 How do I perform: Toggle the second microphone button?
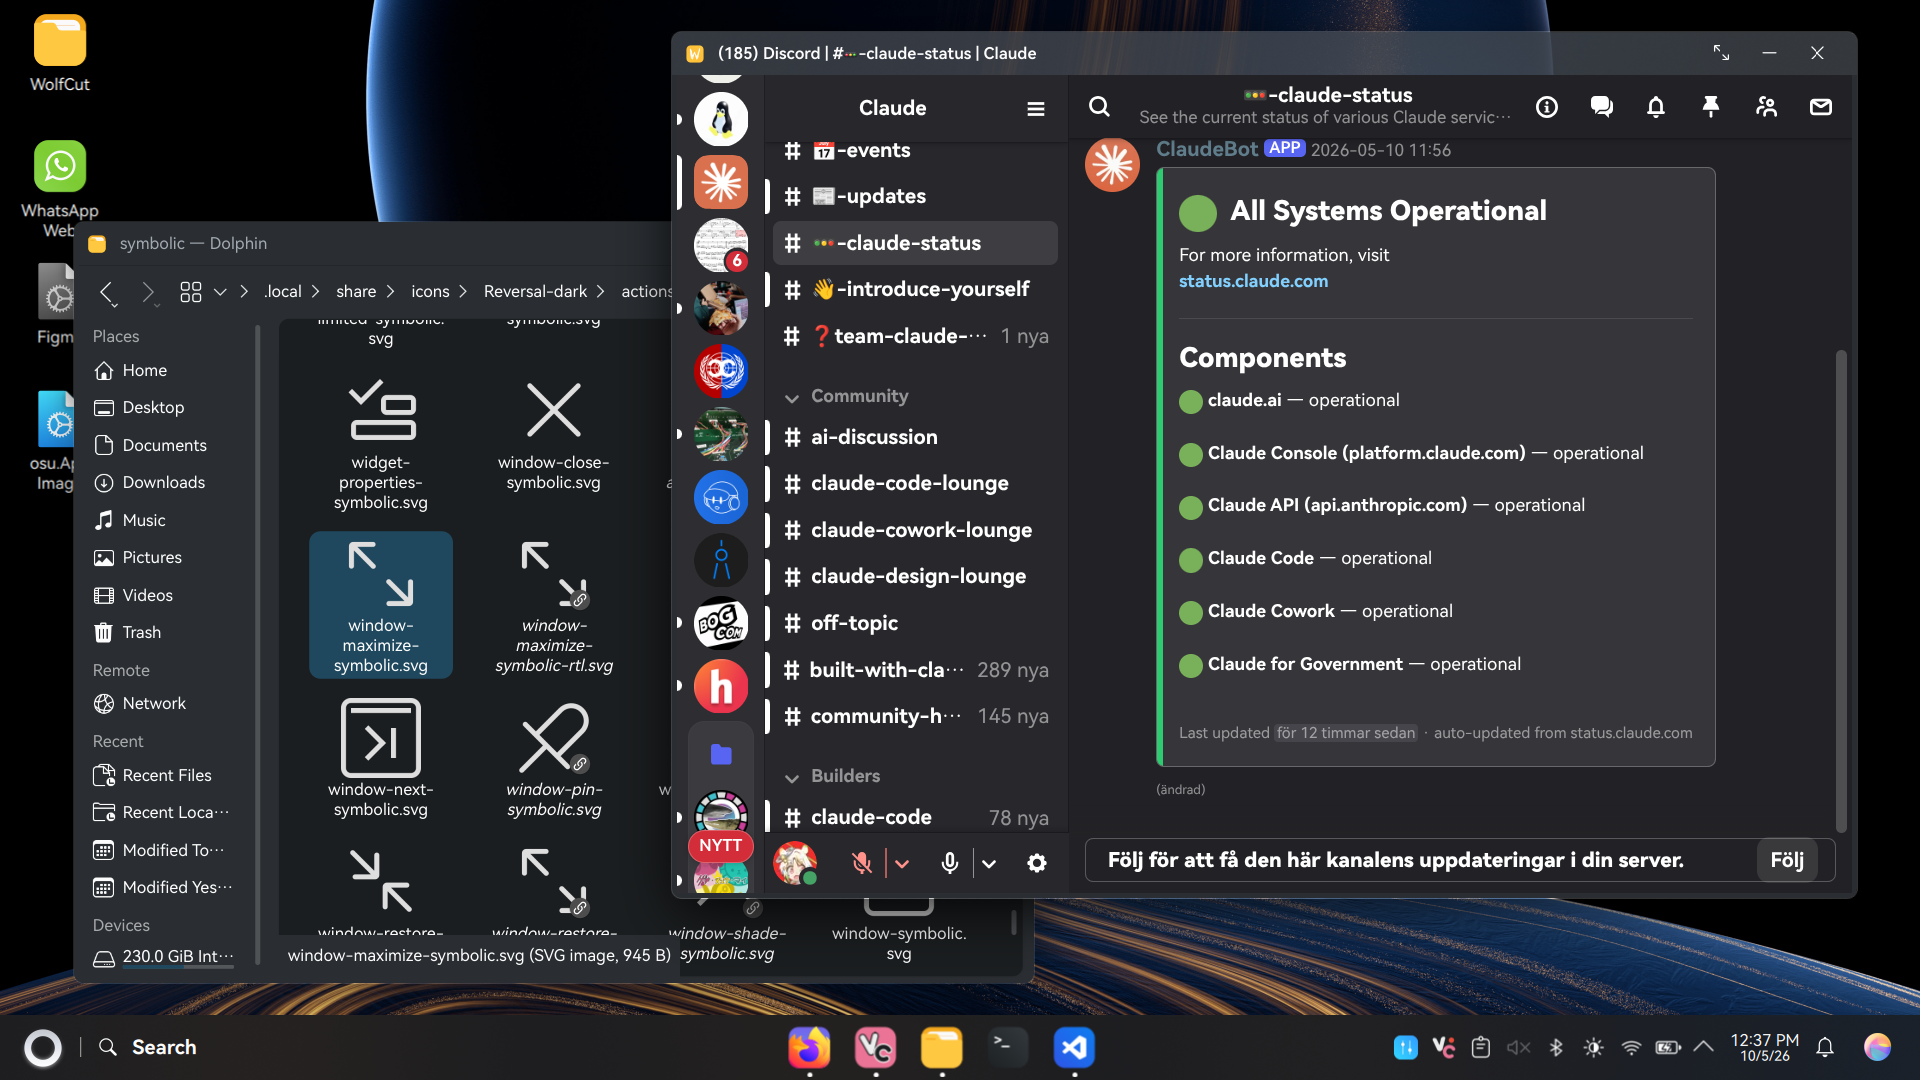[950, 863]
